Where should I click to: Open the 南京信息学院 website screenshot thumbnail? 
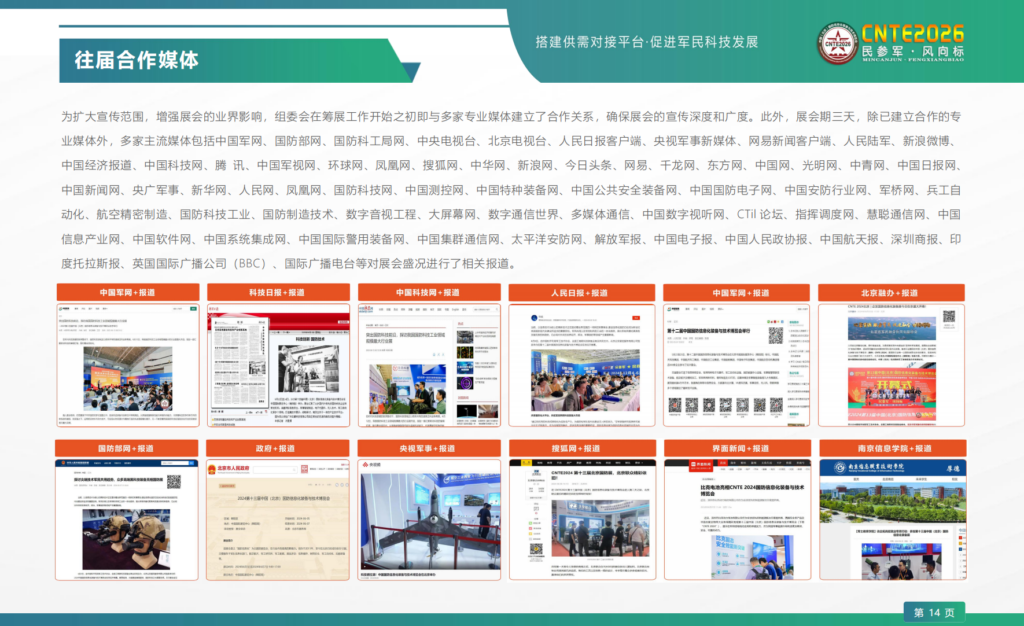pos(891,519)
